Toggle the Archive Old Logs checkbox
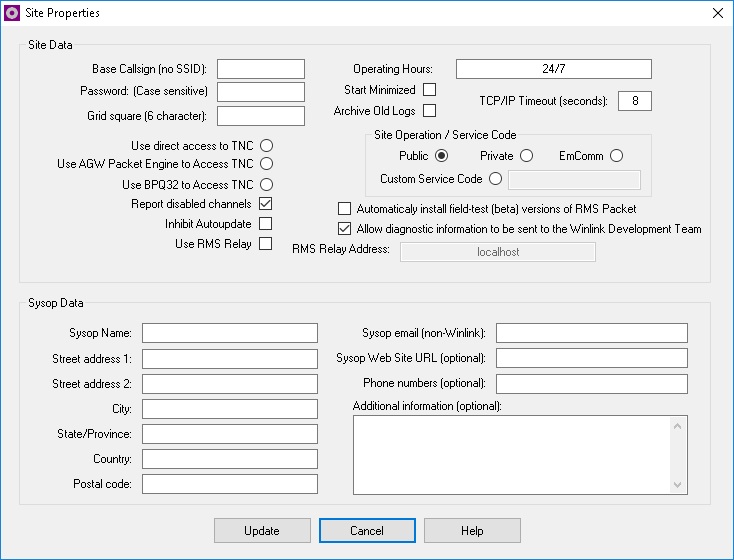The image size is (734, 560). coord(429,111)
